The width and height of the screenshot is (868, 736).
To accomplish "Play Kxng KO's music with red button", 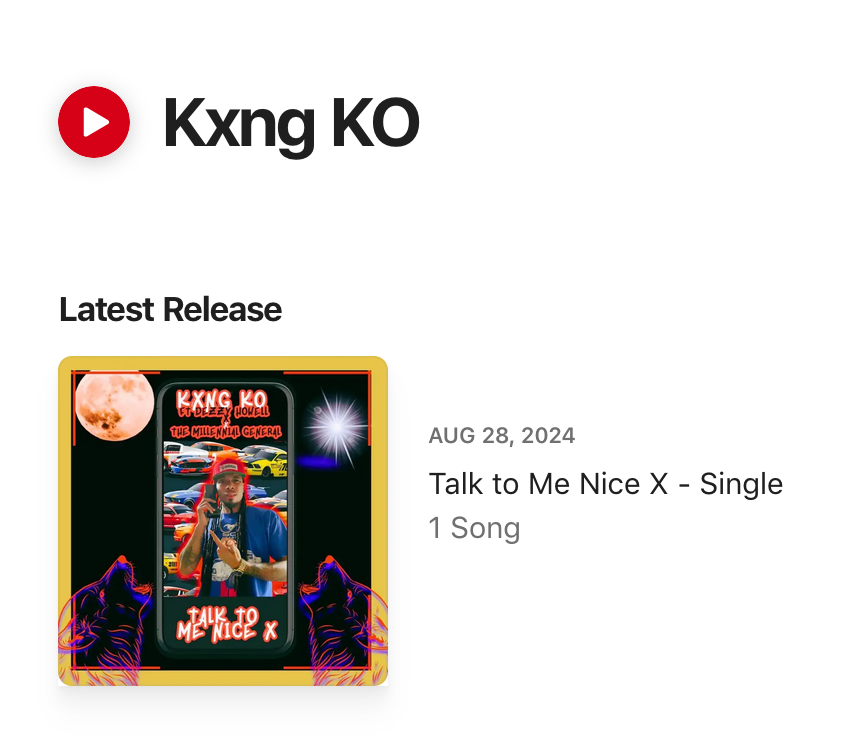I will [x=94, y=122].
